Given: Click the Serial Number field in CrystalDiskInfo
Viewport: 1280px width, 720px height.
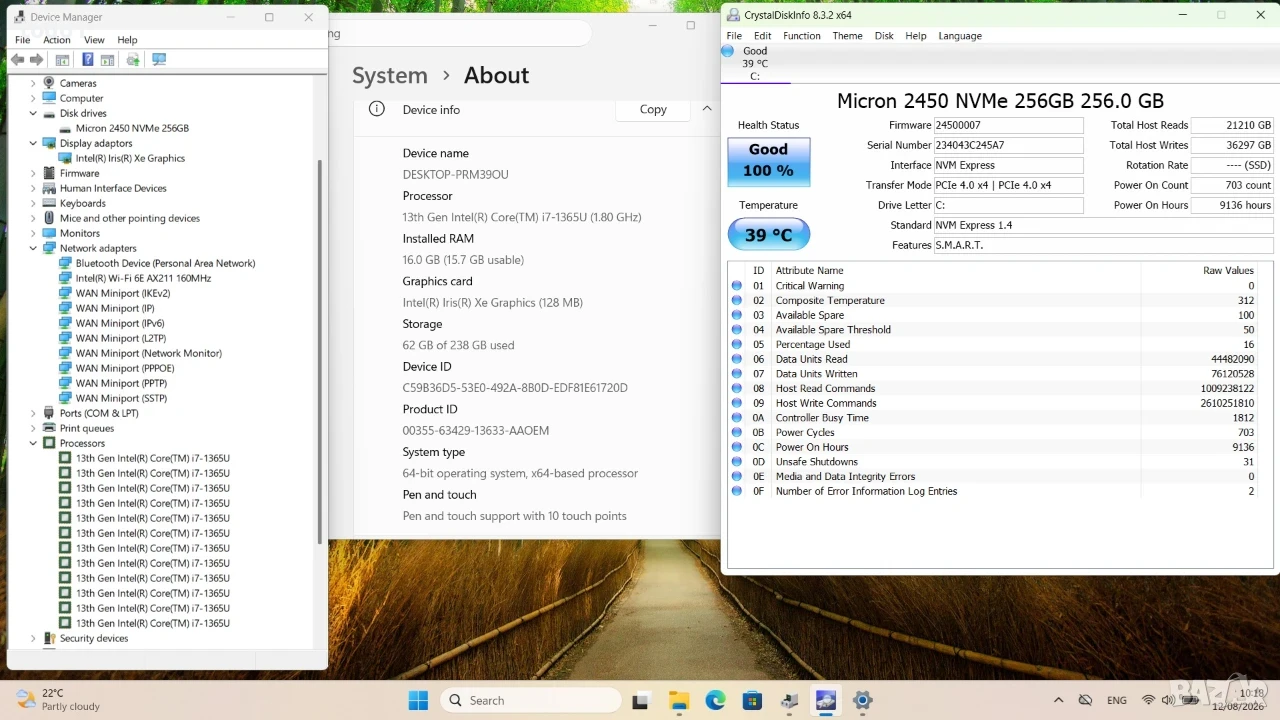Looking at the screenshot, I should [x=1008, y=146].
